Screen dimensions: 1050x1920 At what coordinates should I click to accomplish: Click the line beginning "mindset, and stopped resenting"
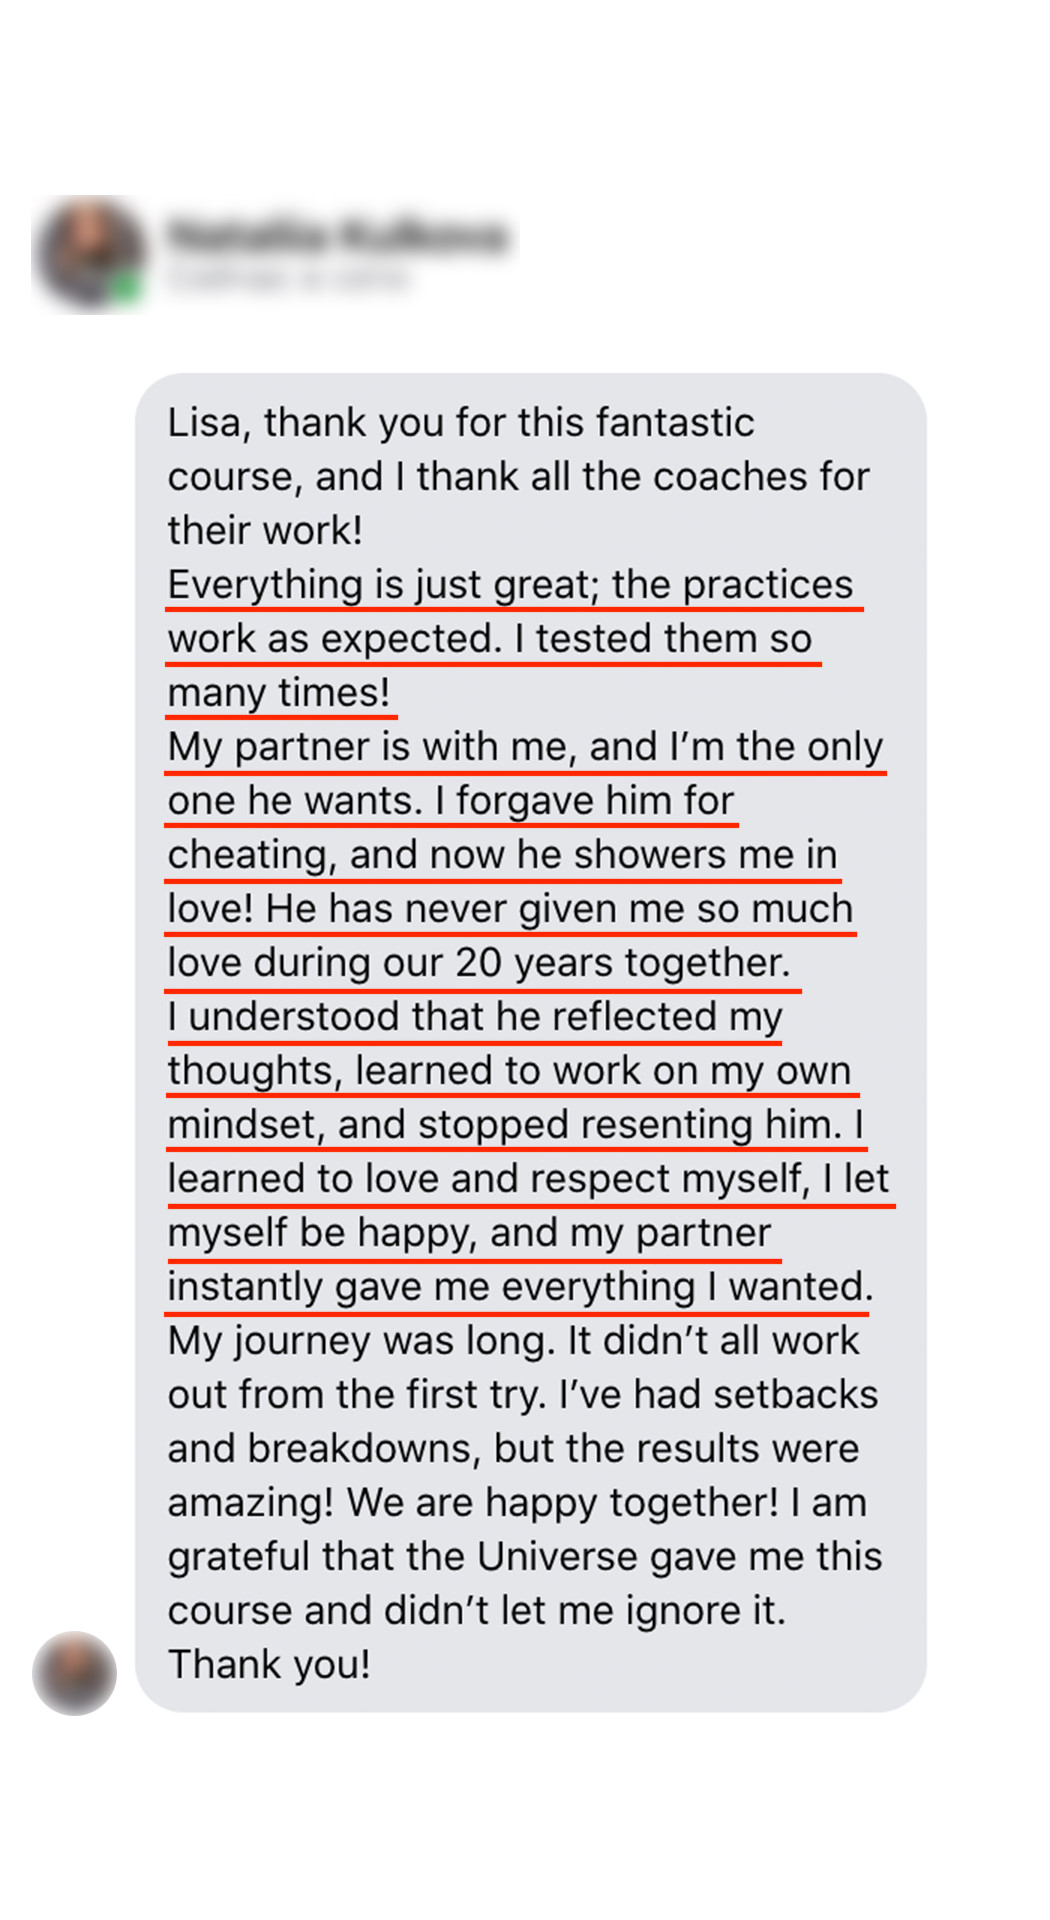(x=515, y=1125)
